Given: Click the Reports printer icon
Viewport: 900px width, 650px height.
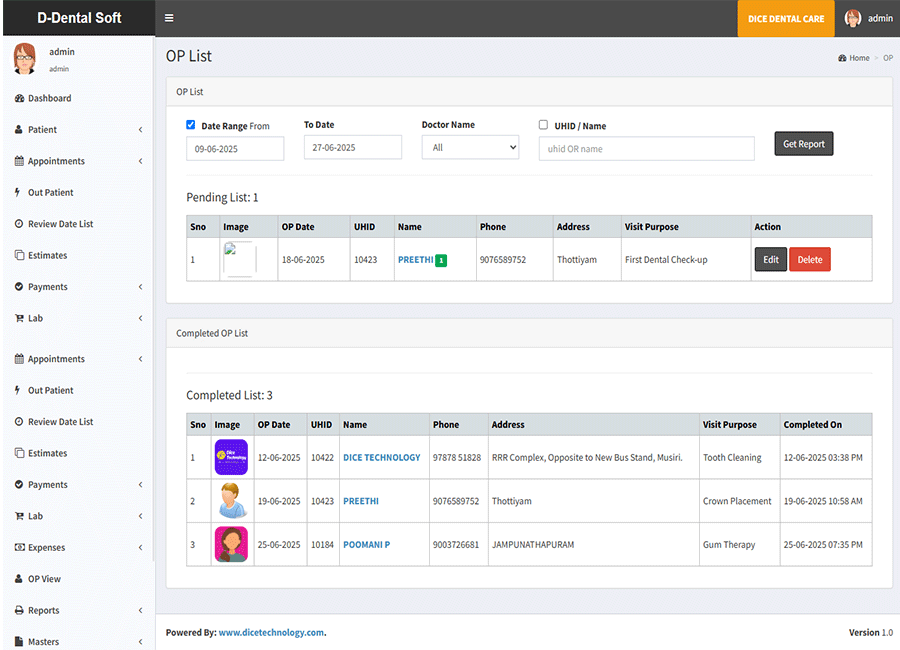Looking at the screenshot, I should [19, 610].
